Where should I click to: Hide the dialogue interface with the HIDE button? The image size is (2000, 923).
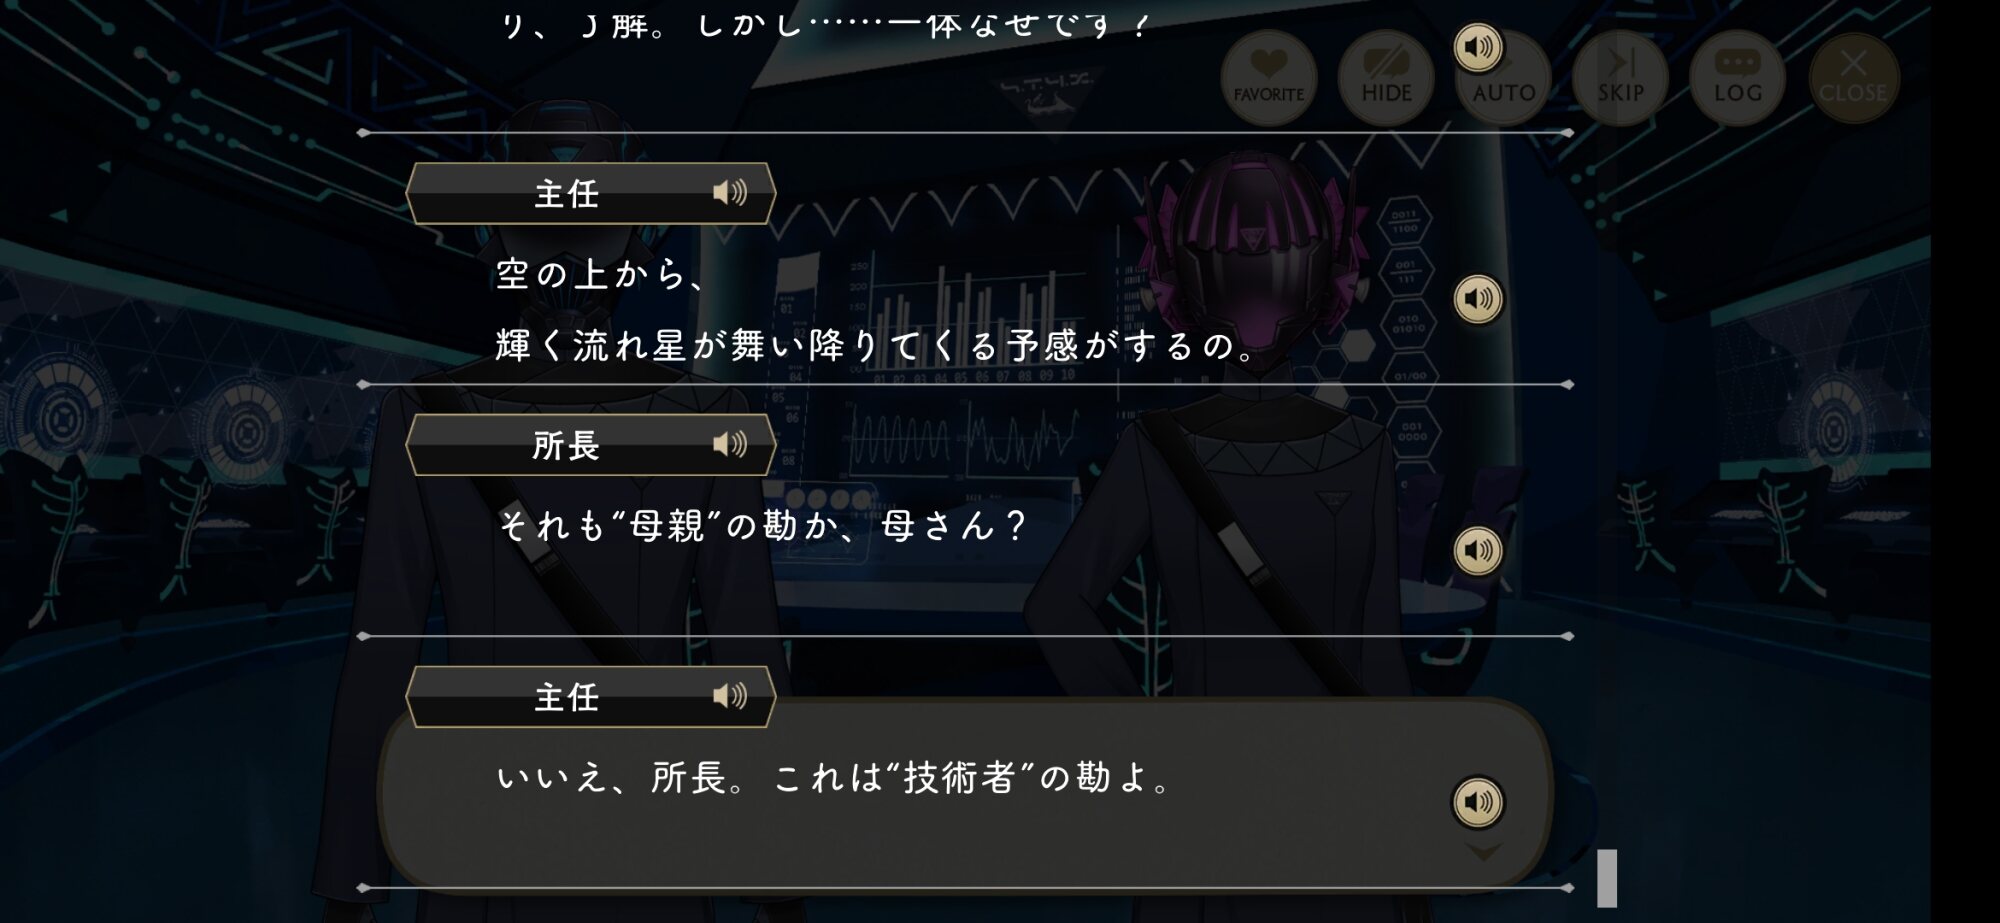point(1386,78)
